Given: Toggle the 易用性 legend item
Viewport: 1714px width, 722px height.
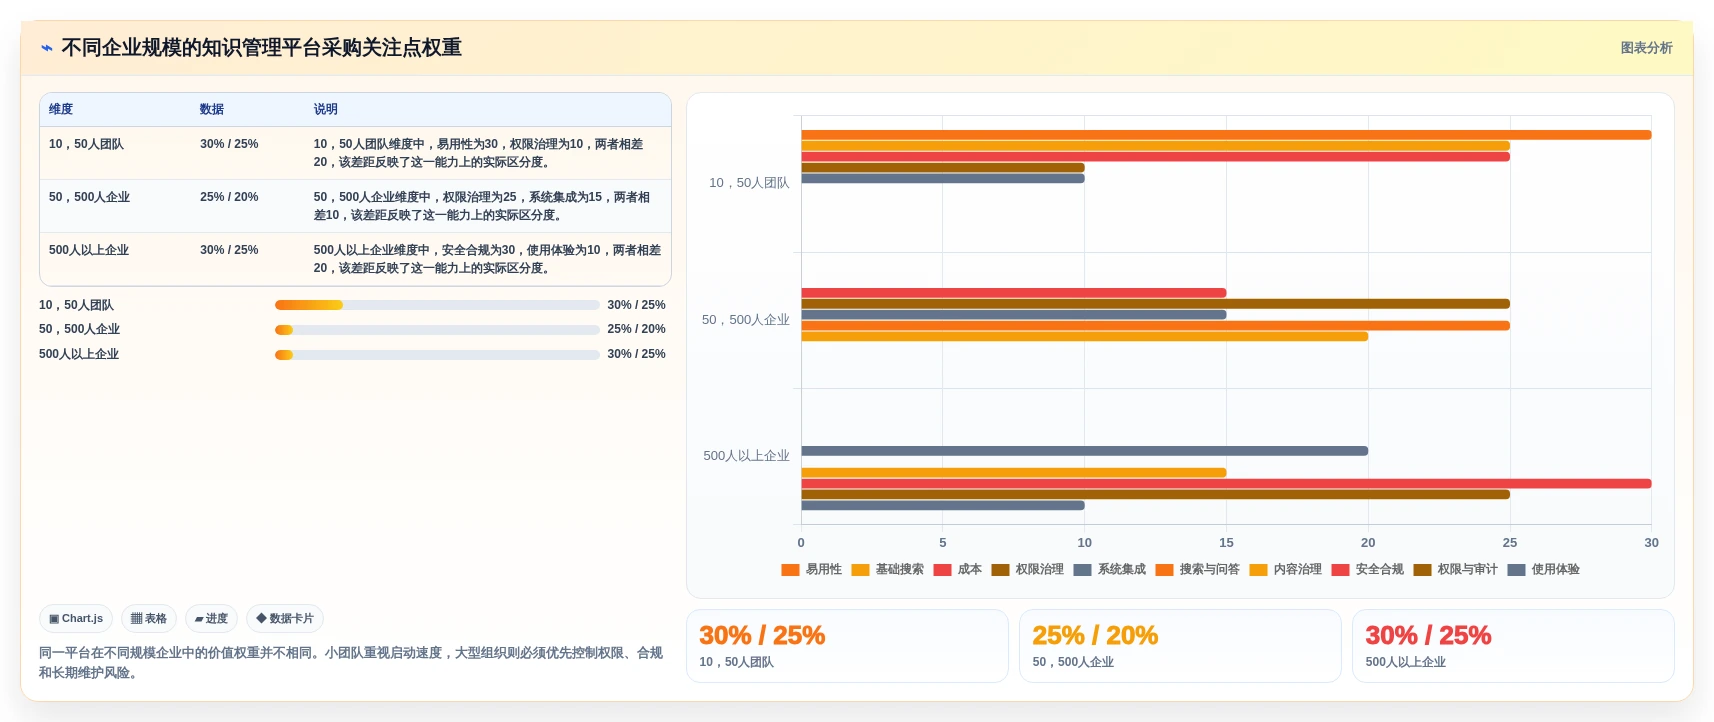Looking at the screenshot, I should click(x=812, y=570).
